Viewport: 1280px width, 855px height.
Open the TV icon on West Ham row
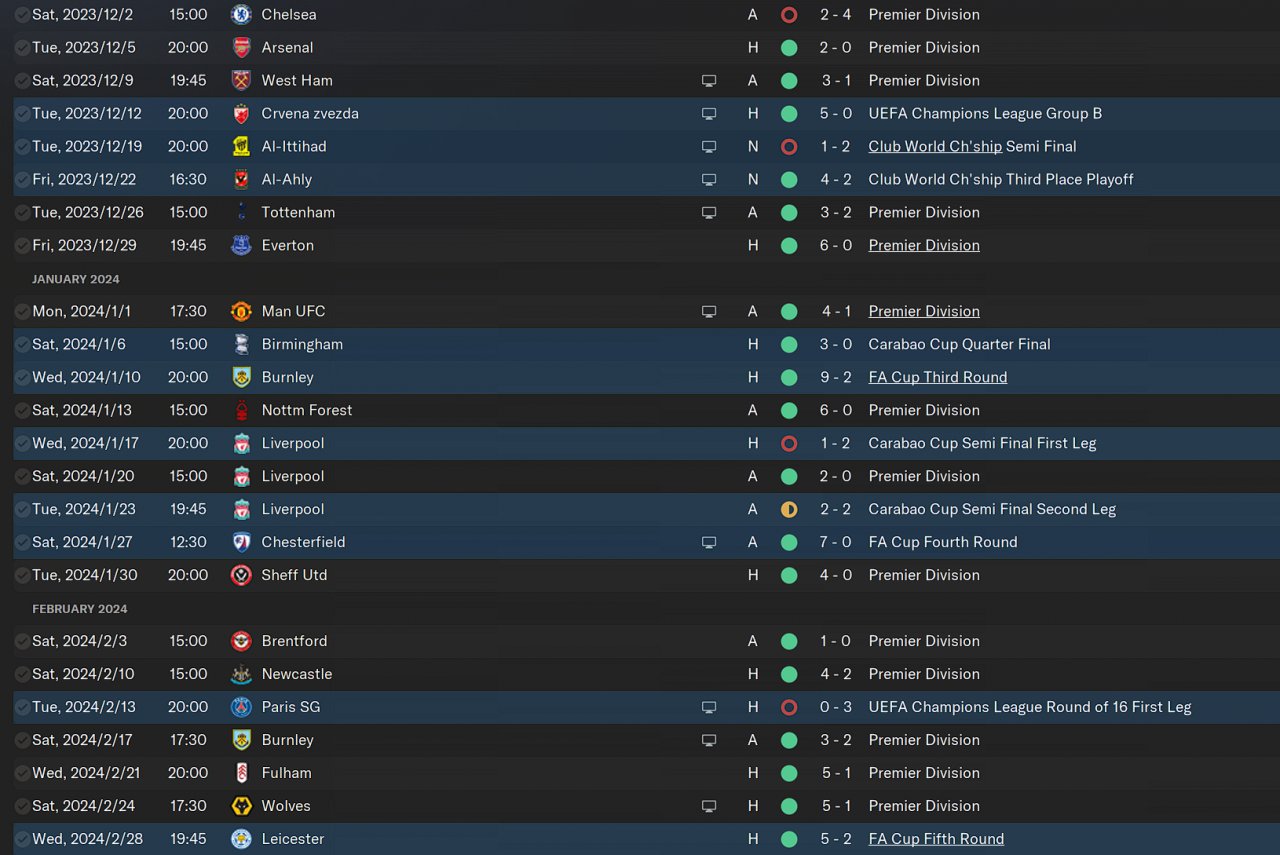[x=709, y=80]
